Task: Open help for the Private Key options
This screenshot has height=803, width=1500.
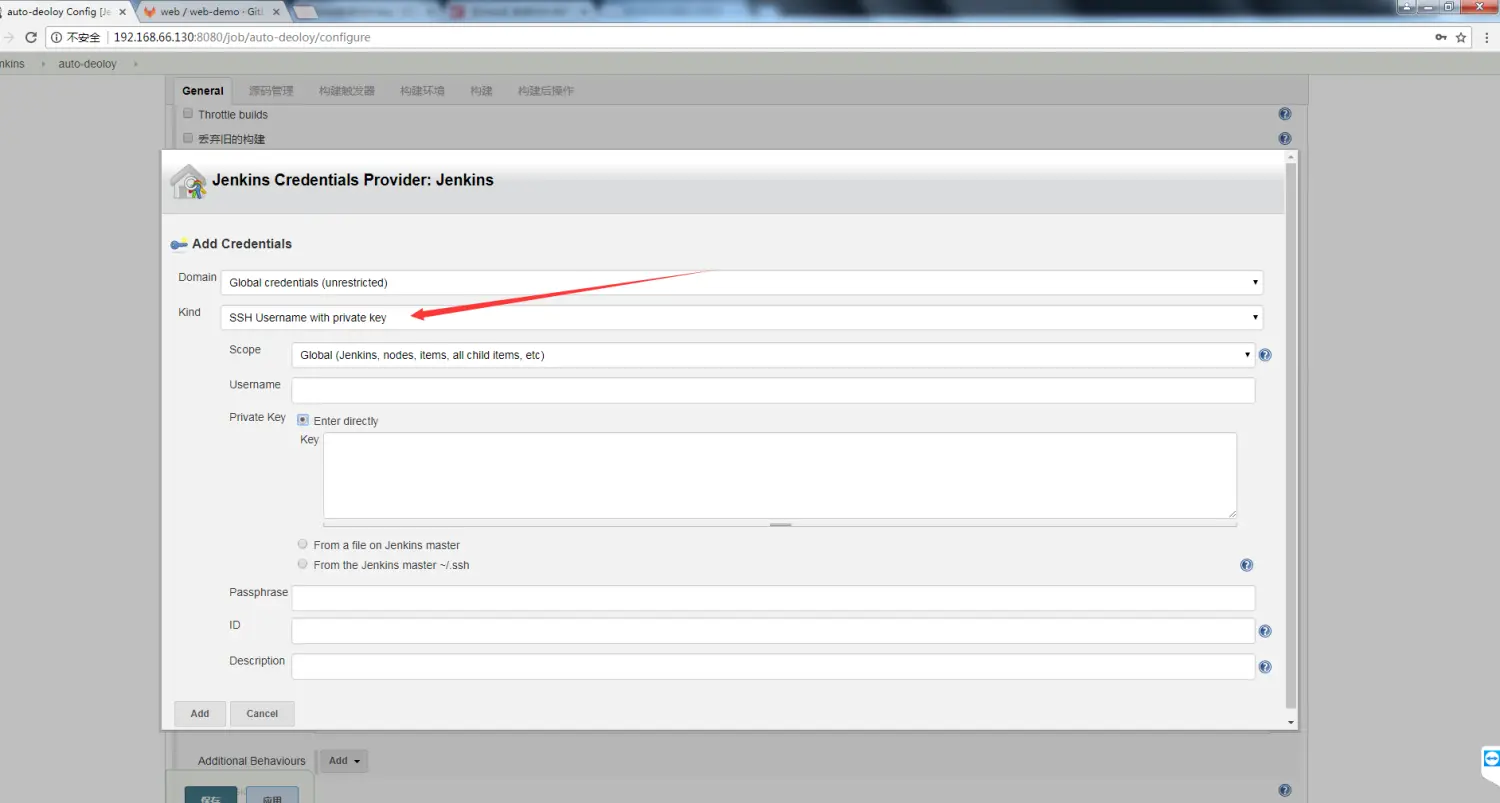Action: point(1246,565)
